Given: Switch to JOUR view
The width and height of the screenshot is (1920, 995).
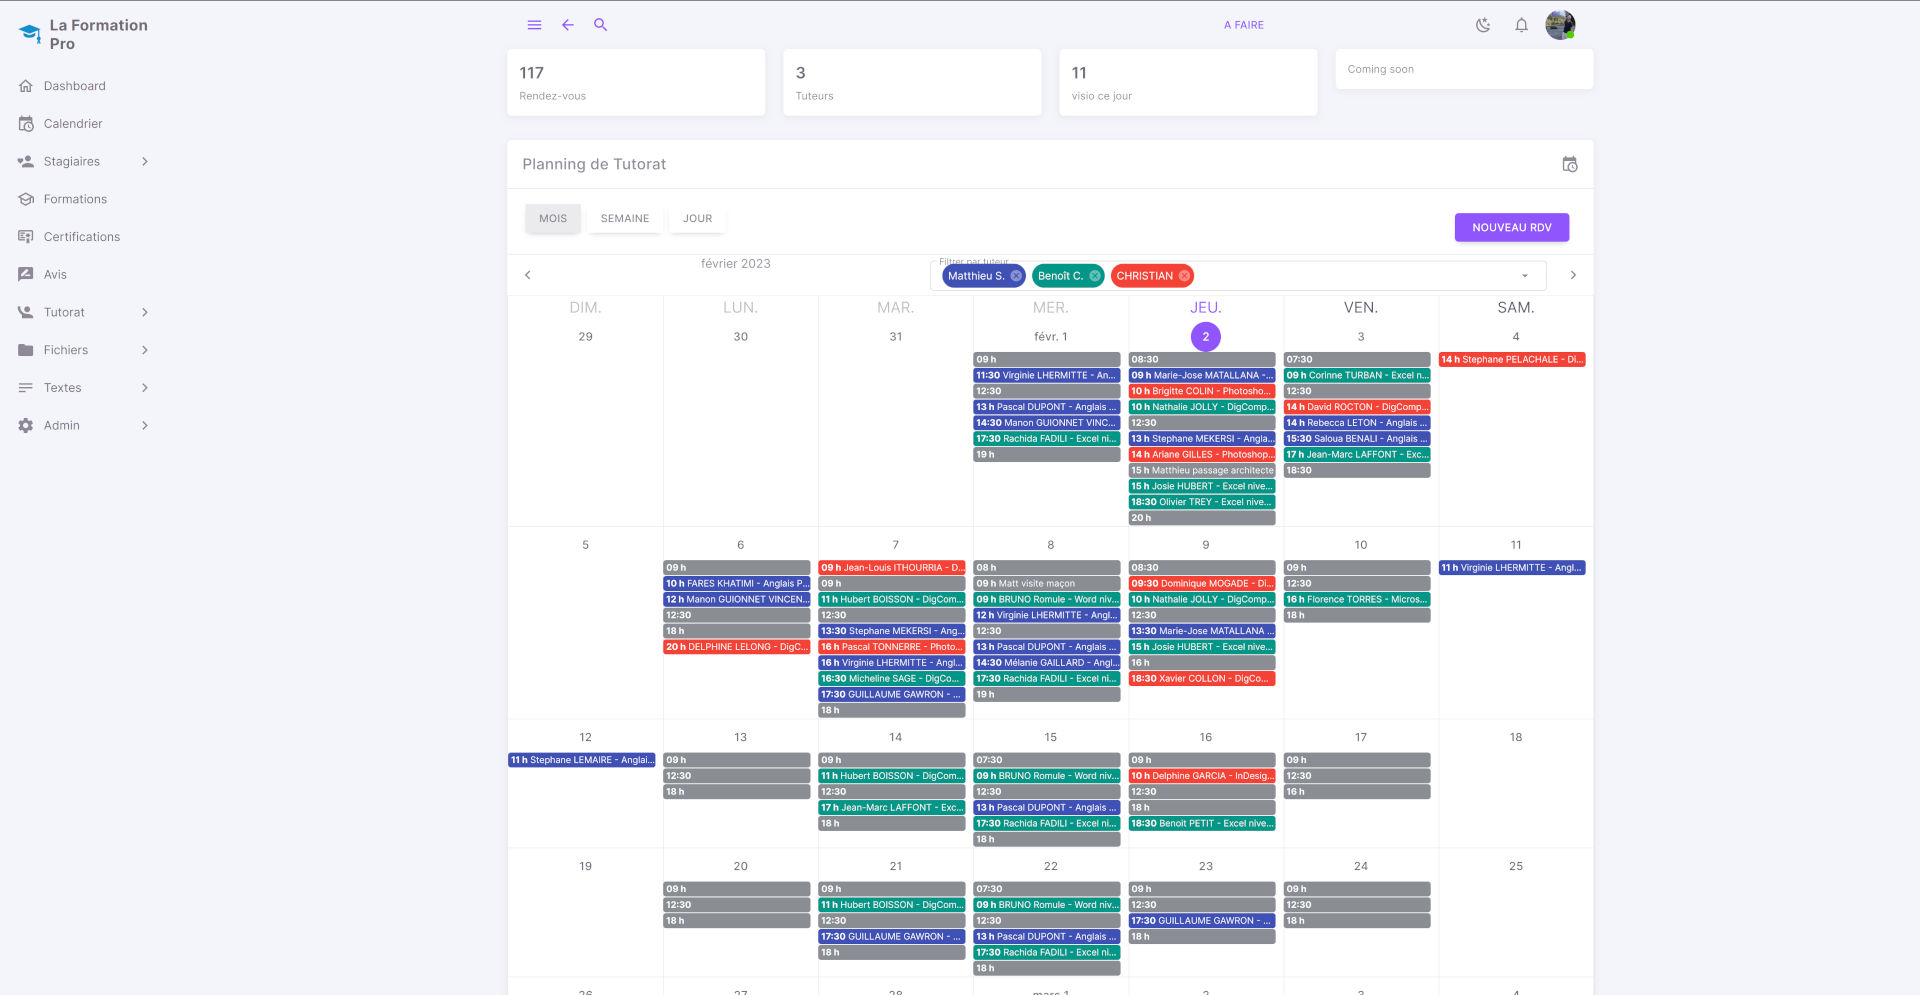Looking at the screenshot, I should tap(697, 218).
